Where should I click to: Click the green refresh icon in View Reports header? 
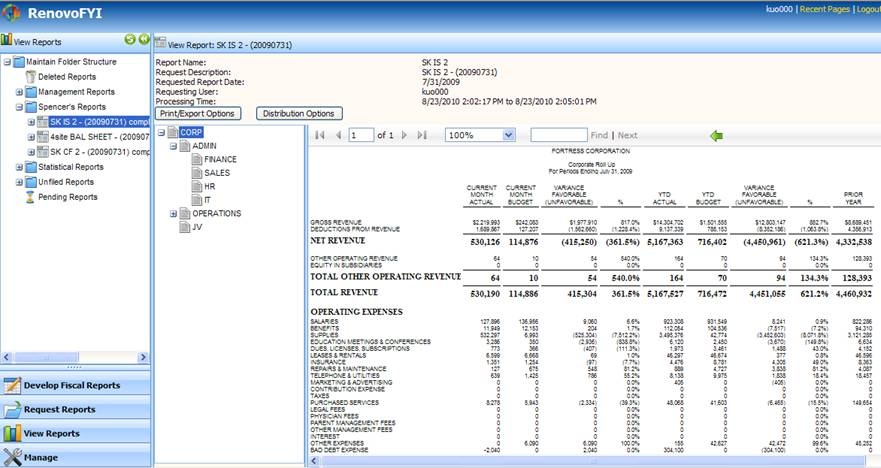[130, 39]
